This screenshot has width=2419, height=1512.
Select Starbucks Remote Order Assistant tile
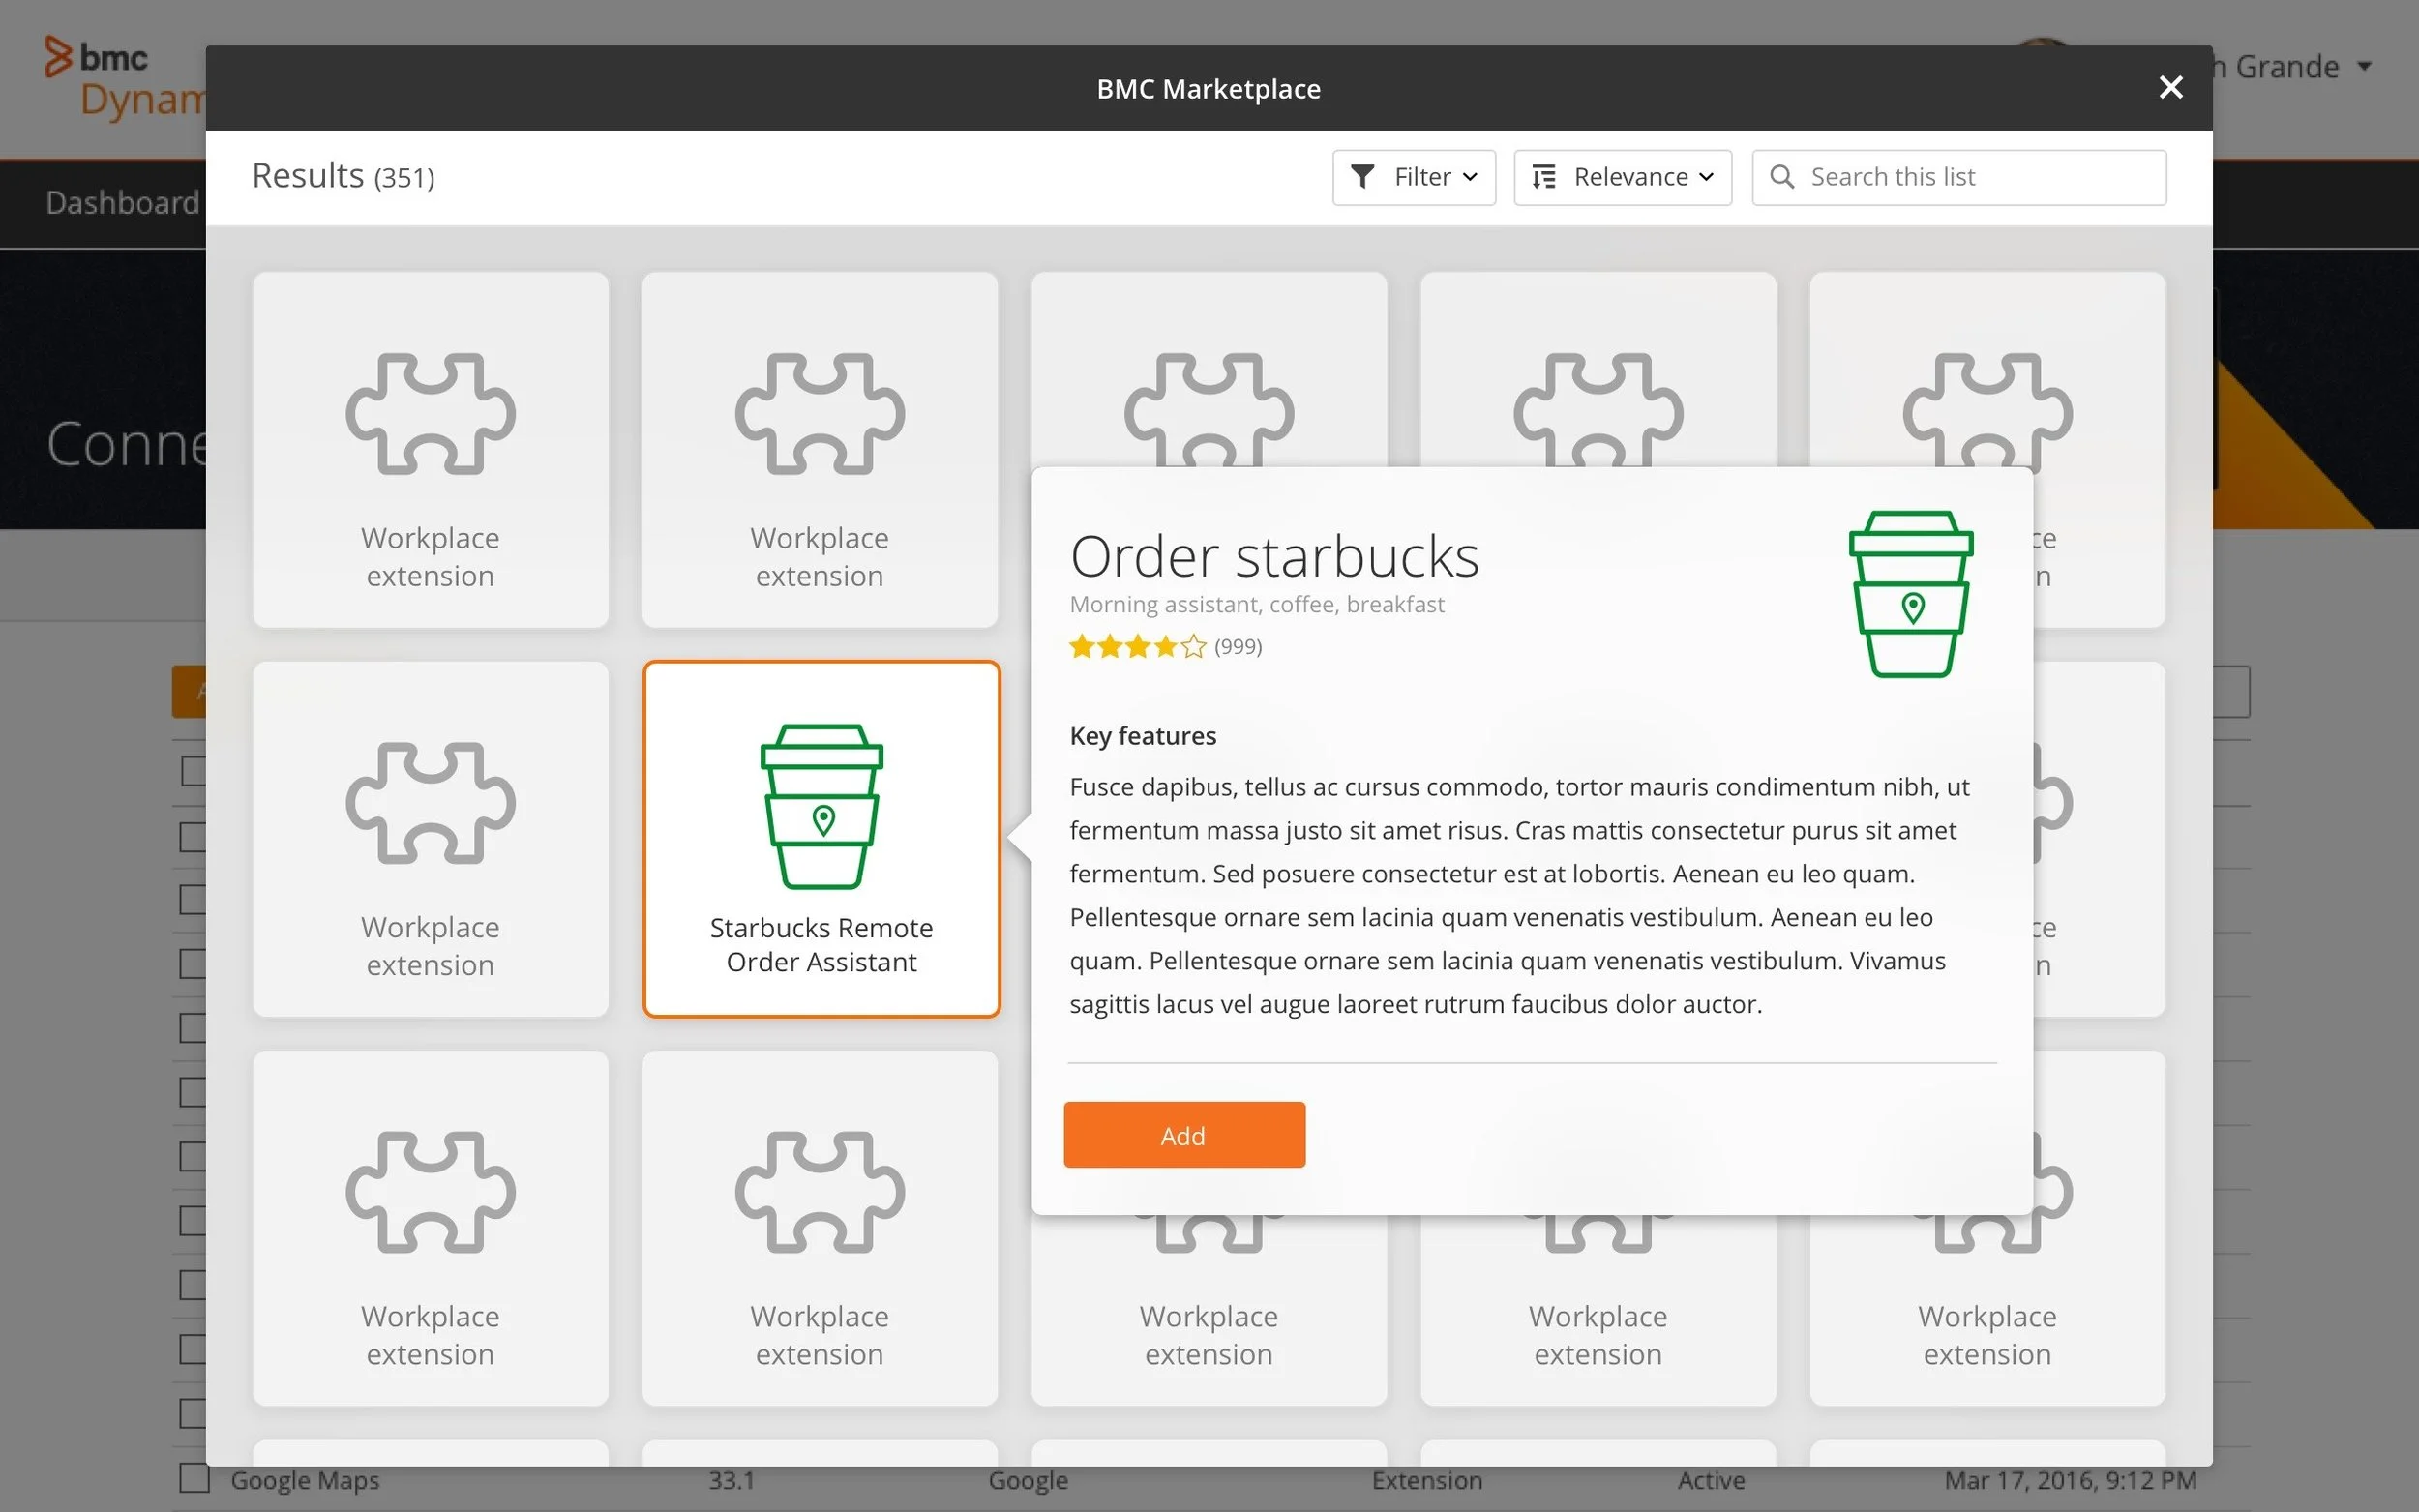(821, 944)
